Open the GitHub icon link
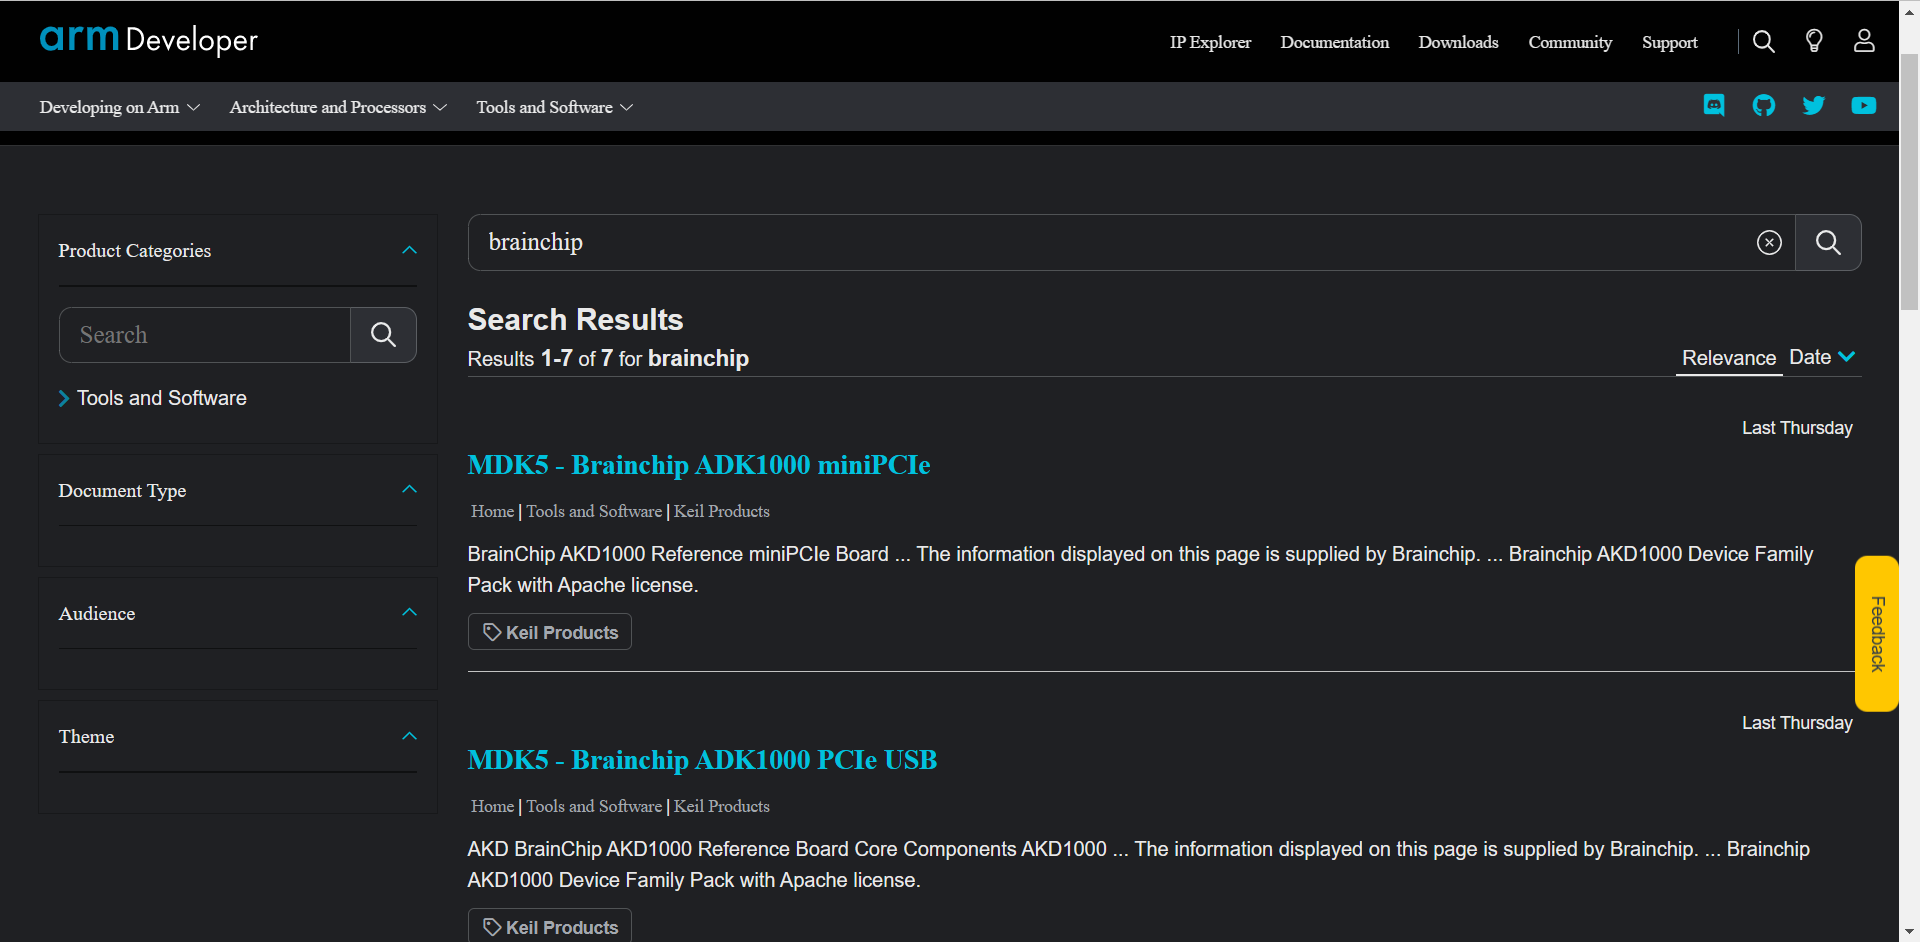This screenshot has width=1920, height=942. pyautogui.click(x=1764, y=105)
